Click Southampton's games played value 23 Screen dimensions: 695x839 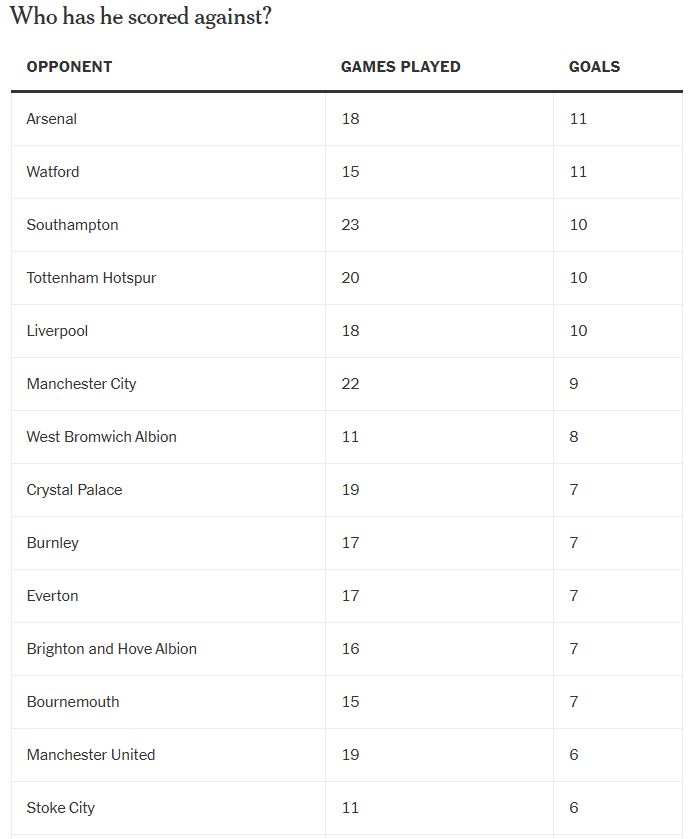tap(350, 225)
